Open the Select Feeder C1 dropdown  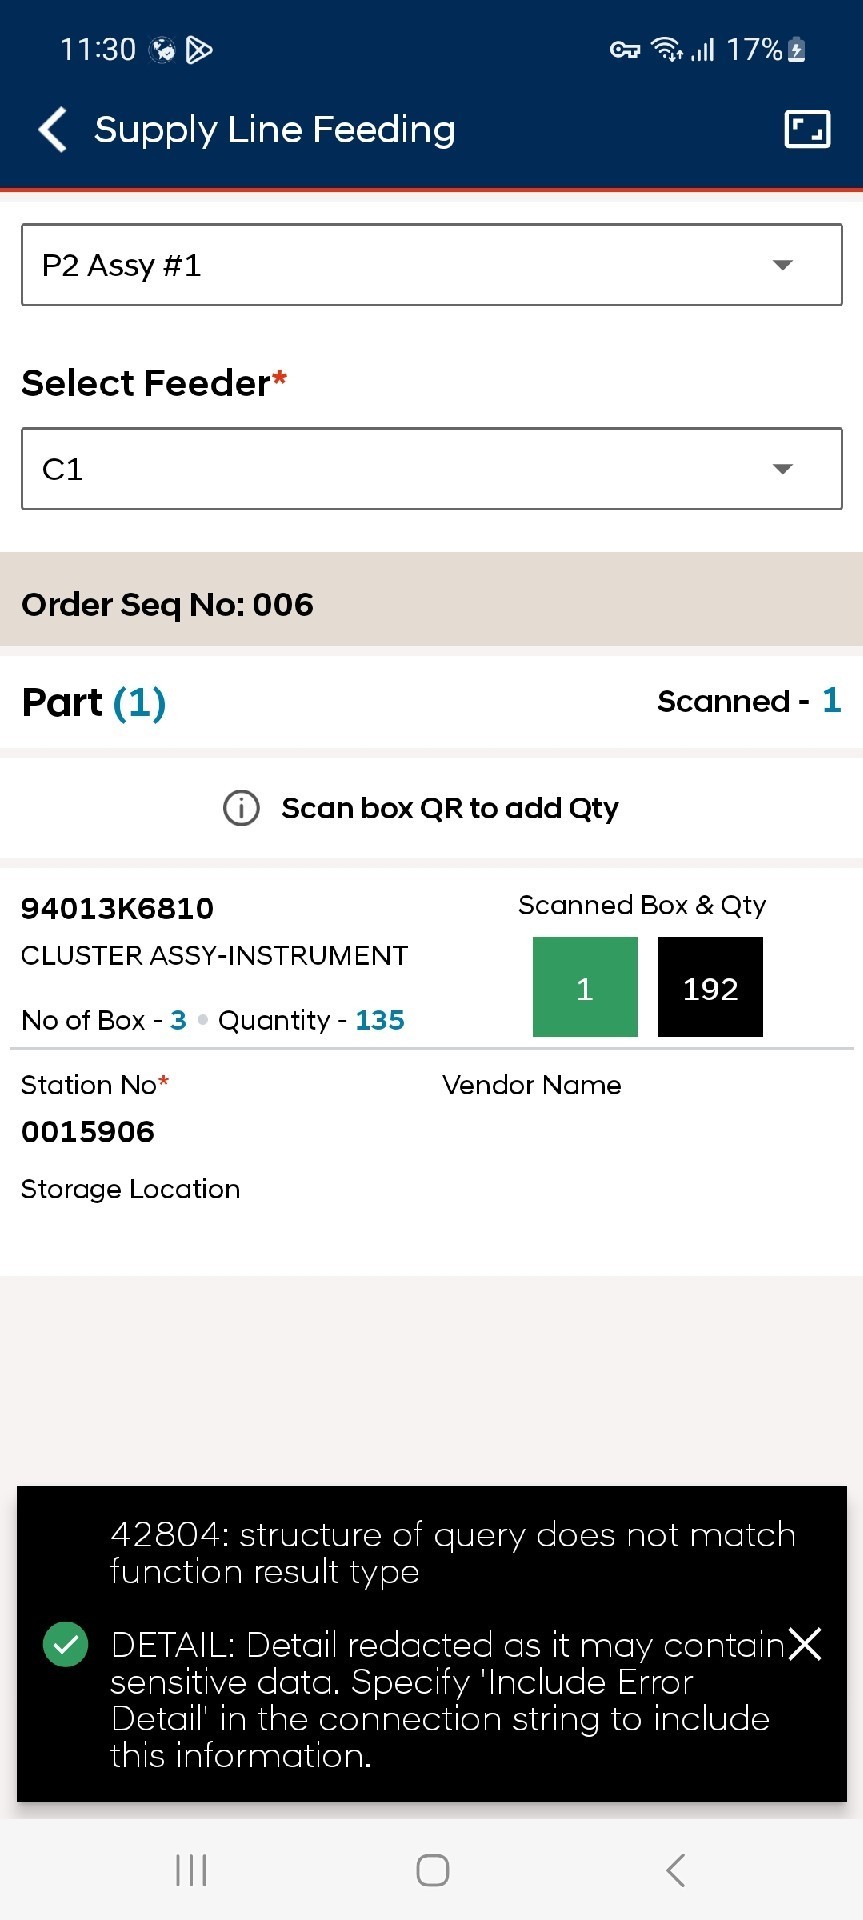[x=431, y=469]
